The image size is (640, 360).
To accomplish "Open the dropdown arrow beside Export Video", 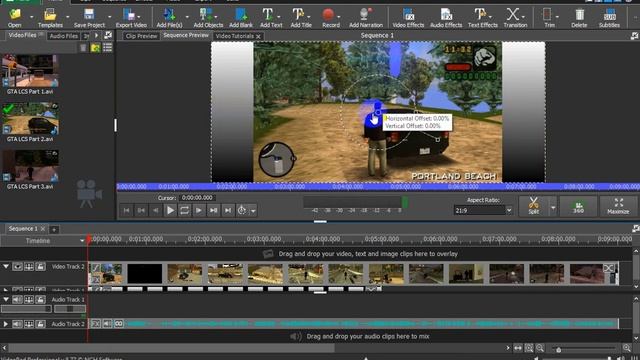I will 139,16.
